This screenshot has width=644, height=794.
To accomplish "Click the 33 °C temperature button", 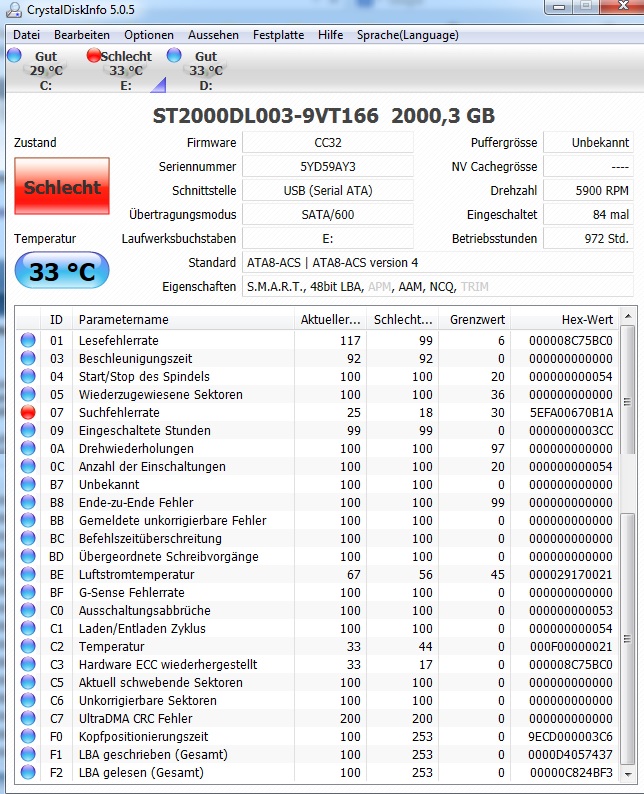I will click(62, 271).
